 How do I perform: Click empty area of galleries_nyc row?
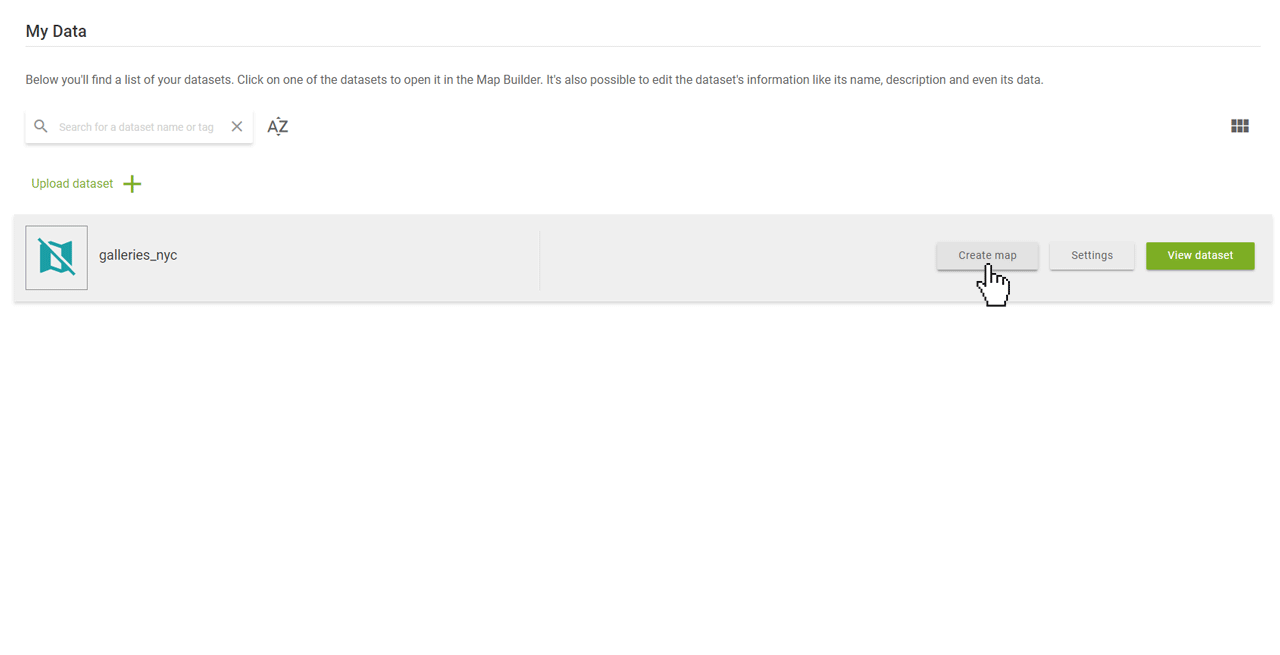[x=738, y=258]
